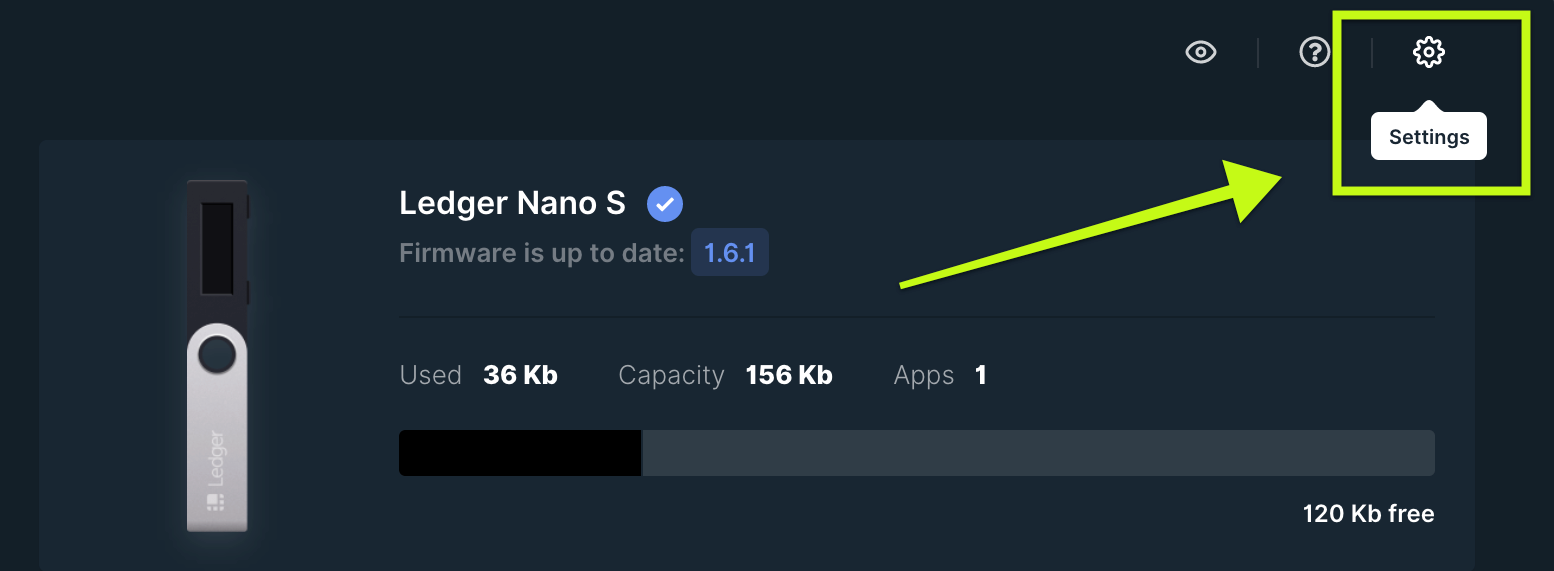This screenshot has width=1554, height=571.
Task: Click the firmware version 1.6.1 badge
Action: 730,252
